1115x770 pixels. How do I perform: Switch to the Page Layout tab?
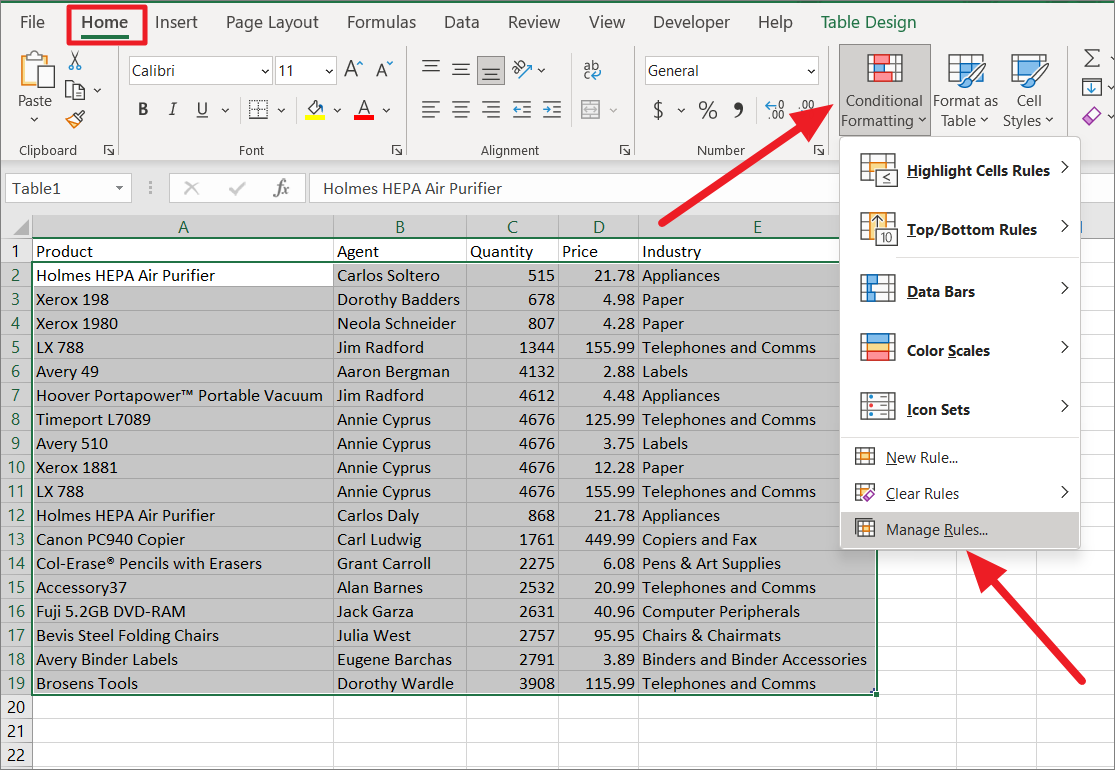(272, 23)
